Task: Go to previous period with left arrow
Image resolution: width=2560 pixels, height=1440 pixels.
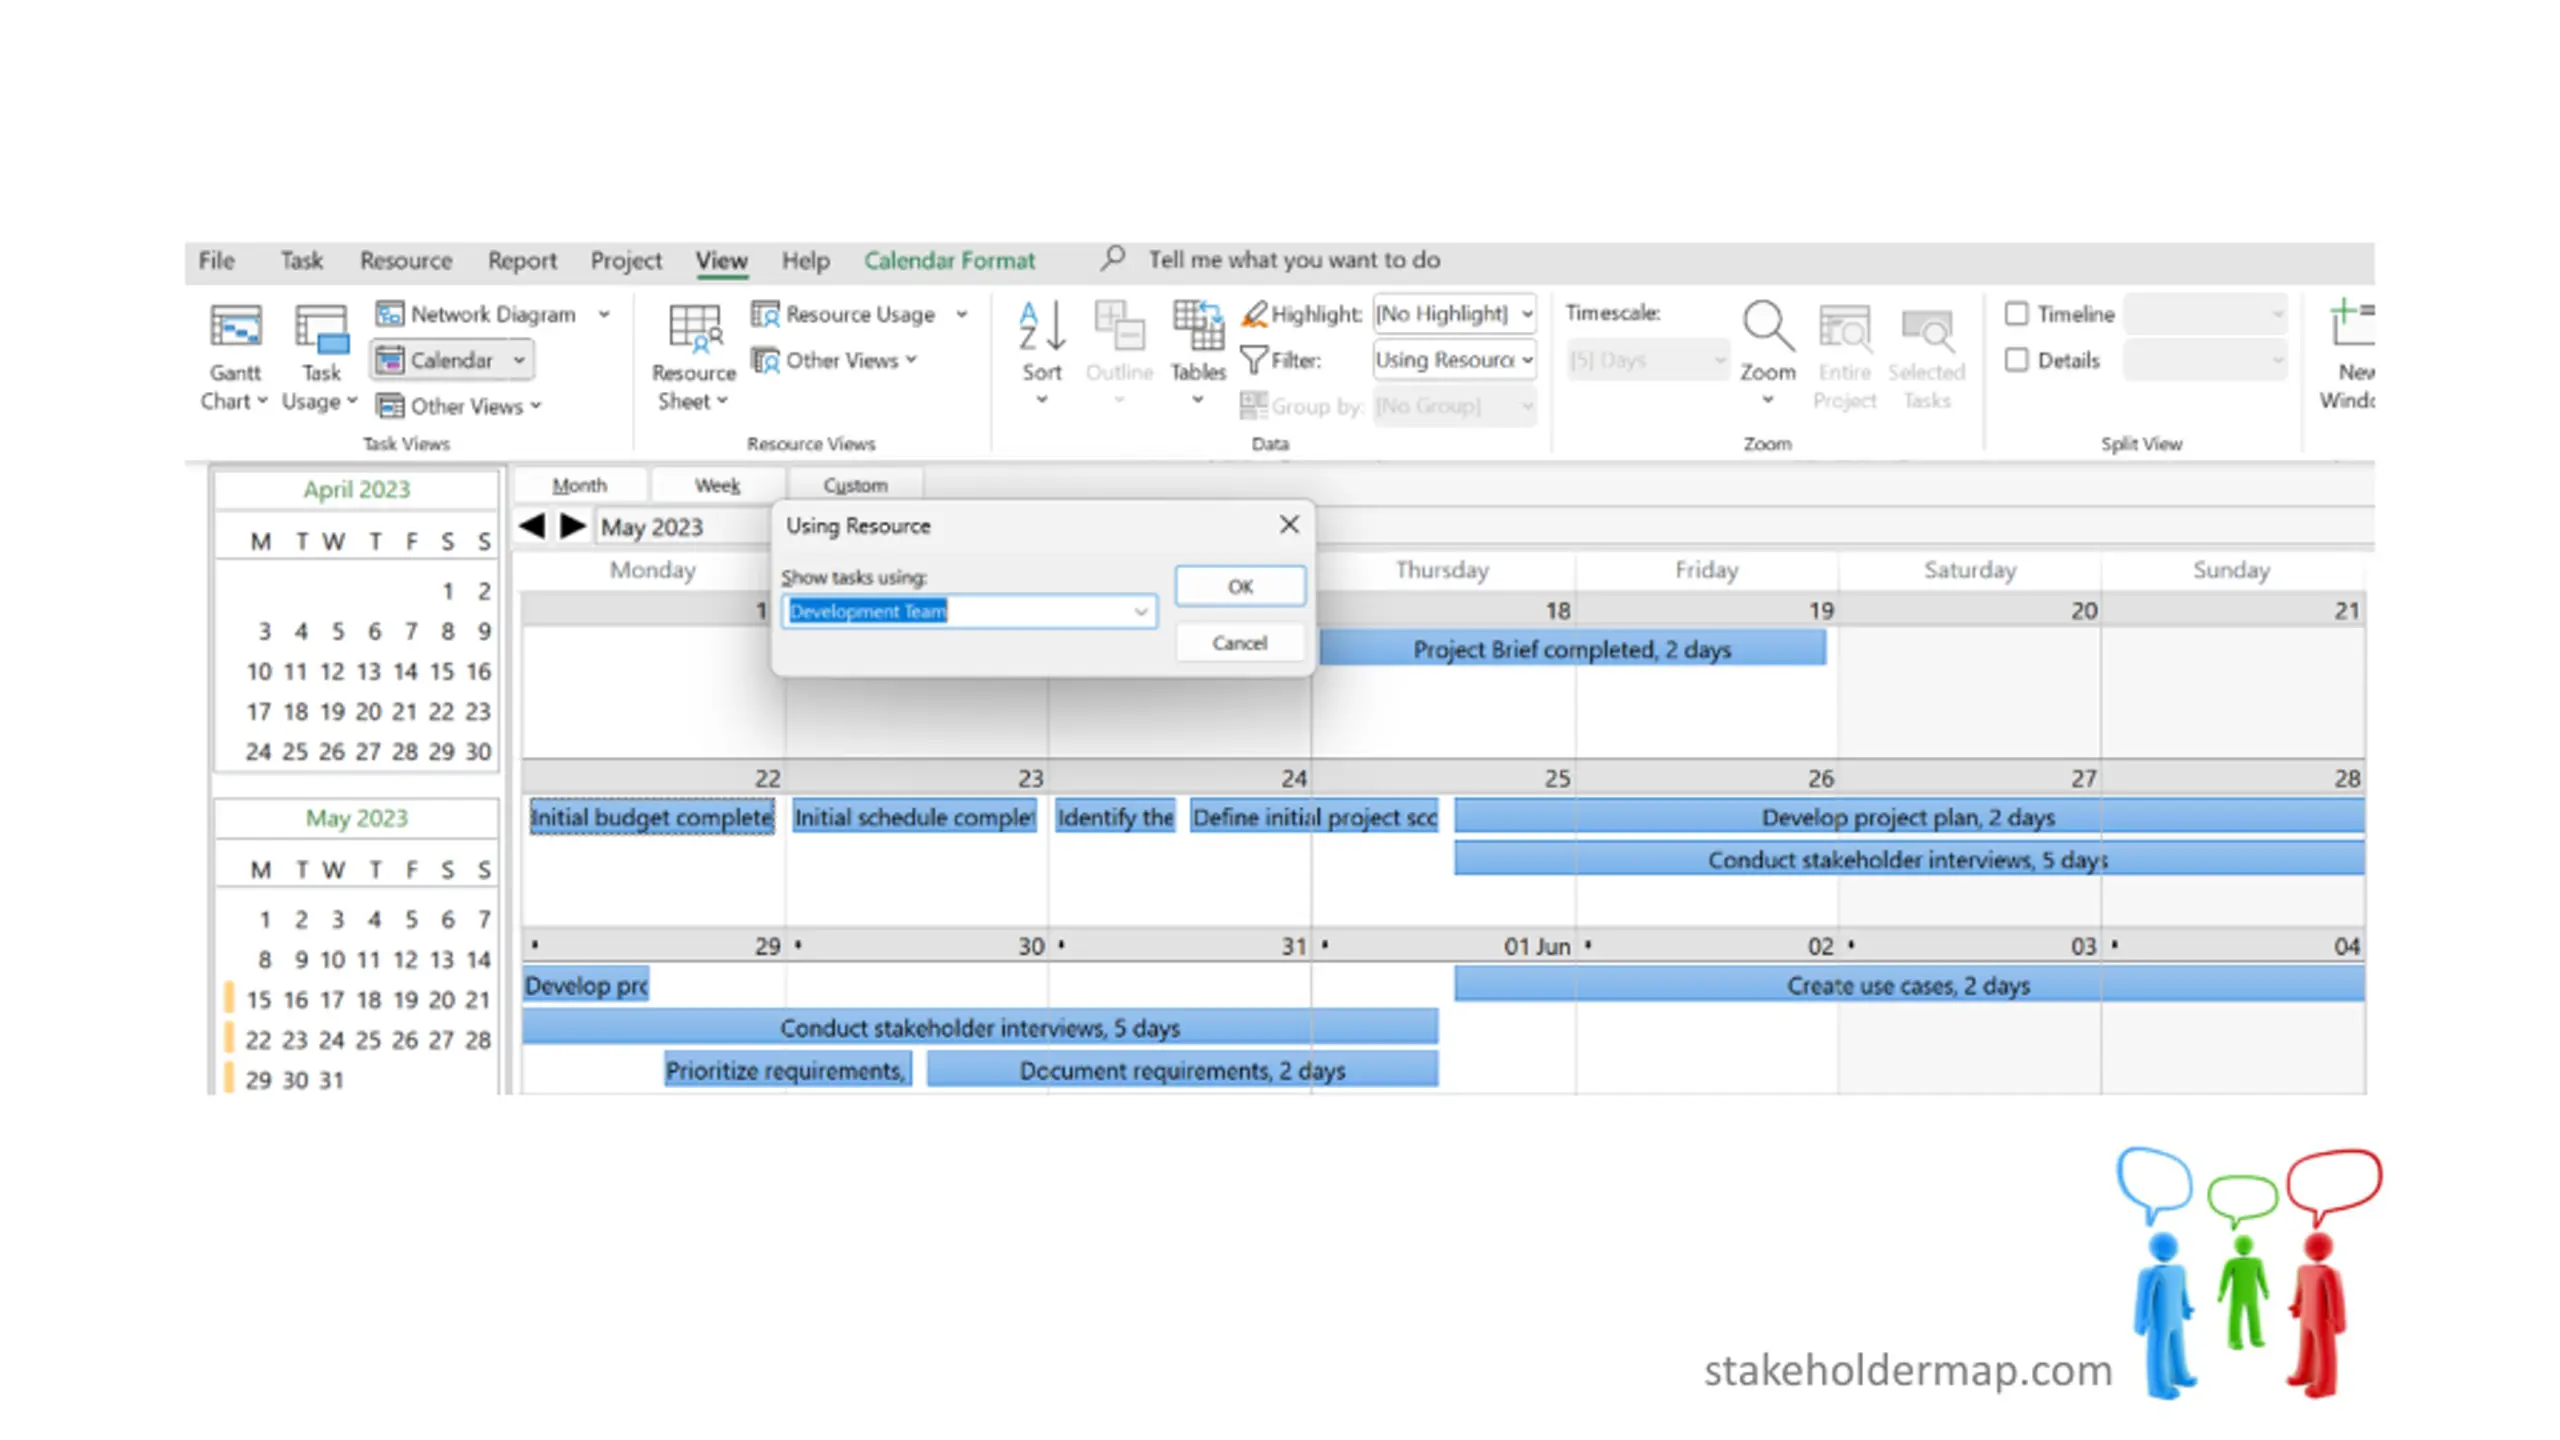Action: point(532,526)
